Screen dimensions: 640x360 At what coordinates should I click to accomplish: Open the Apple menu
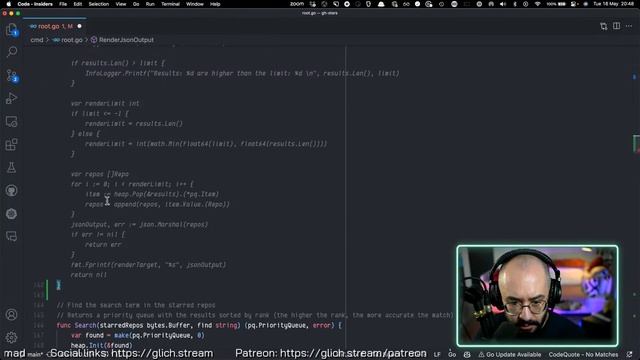click(8, 4)
